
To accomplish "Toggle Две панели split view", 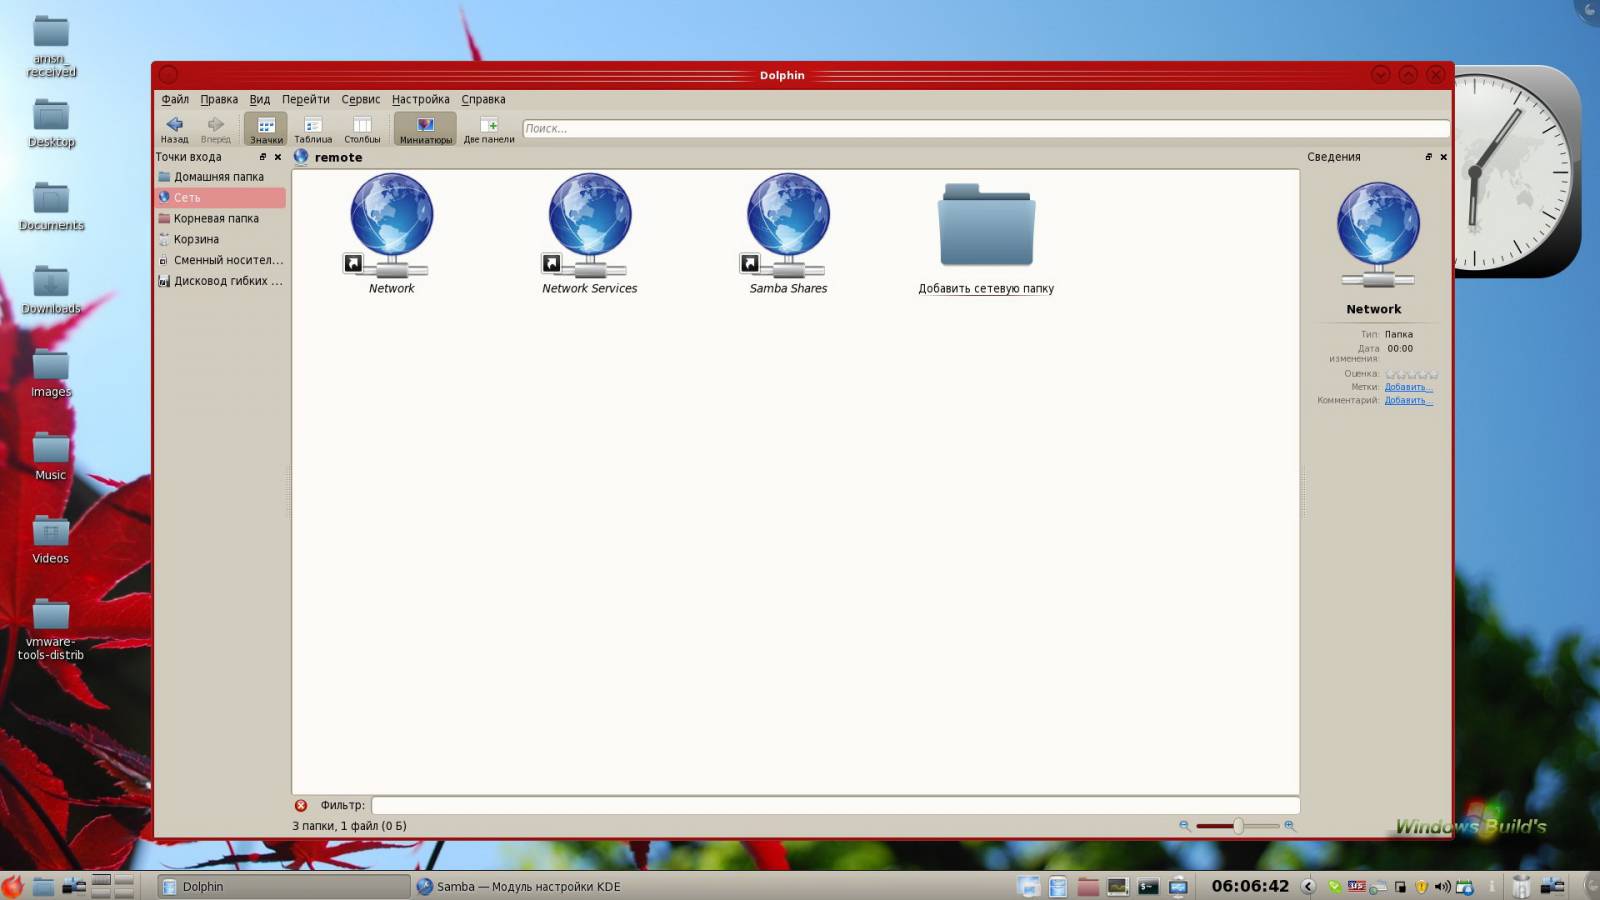I will coord(489,128).
